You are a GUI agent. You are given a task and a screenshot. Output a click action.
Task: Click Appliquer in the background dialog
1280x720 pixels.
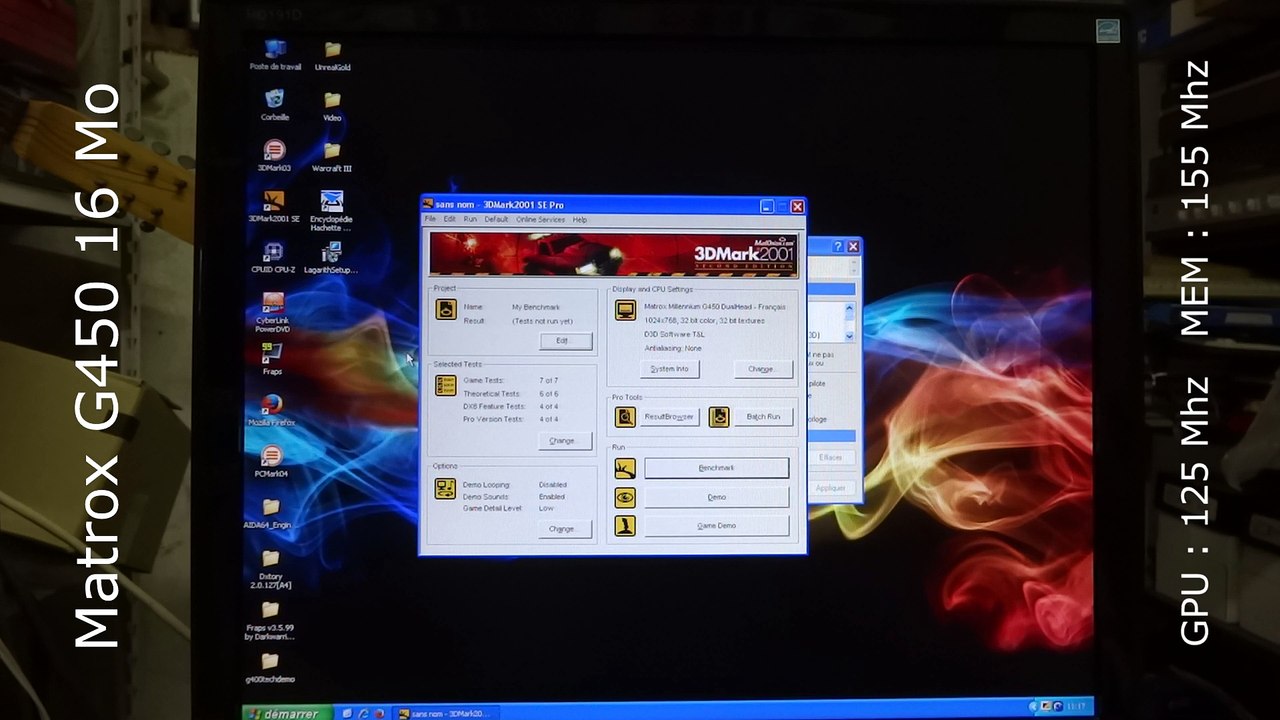pos(831,488)
